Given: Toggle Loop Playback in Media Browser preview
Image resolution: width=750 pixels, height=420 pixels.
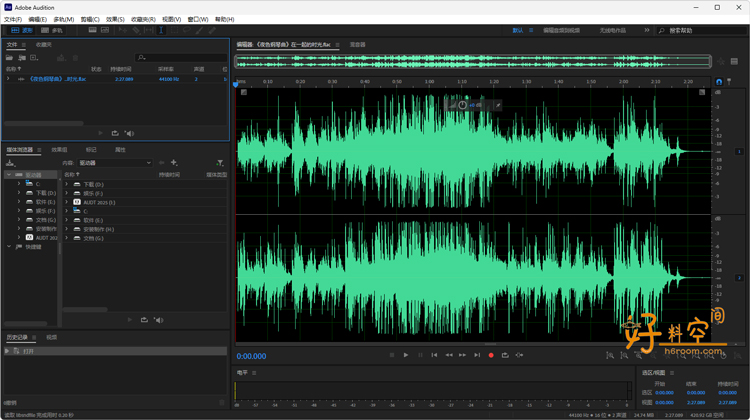Looking at the screenshot, I should click(x=144, y=320).
